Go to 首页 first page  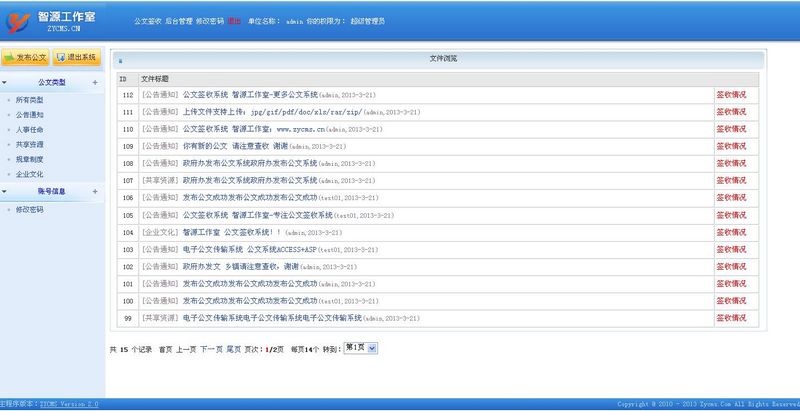[166, 350]
